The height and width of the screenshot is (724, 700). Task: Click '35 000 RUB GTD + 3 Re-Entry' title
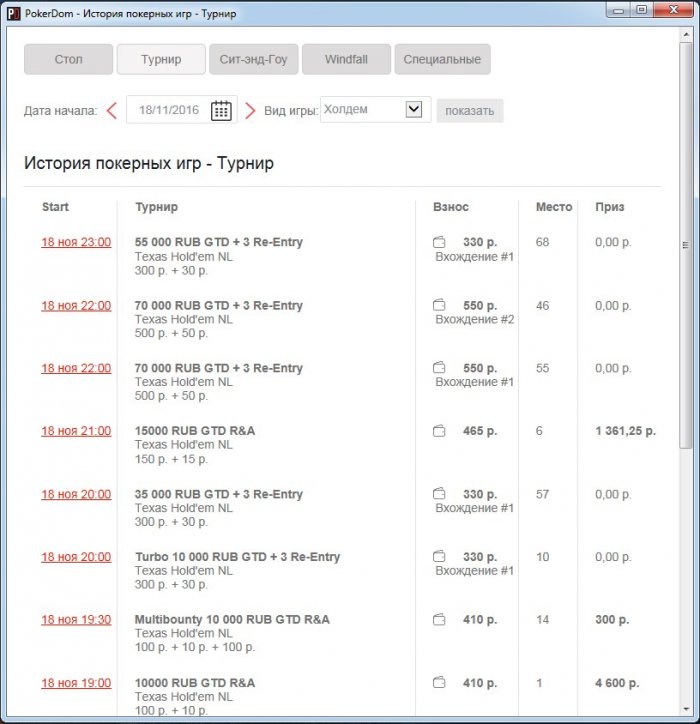point(219,494)
